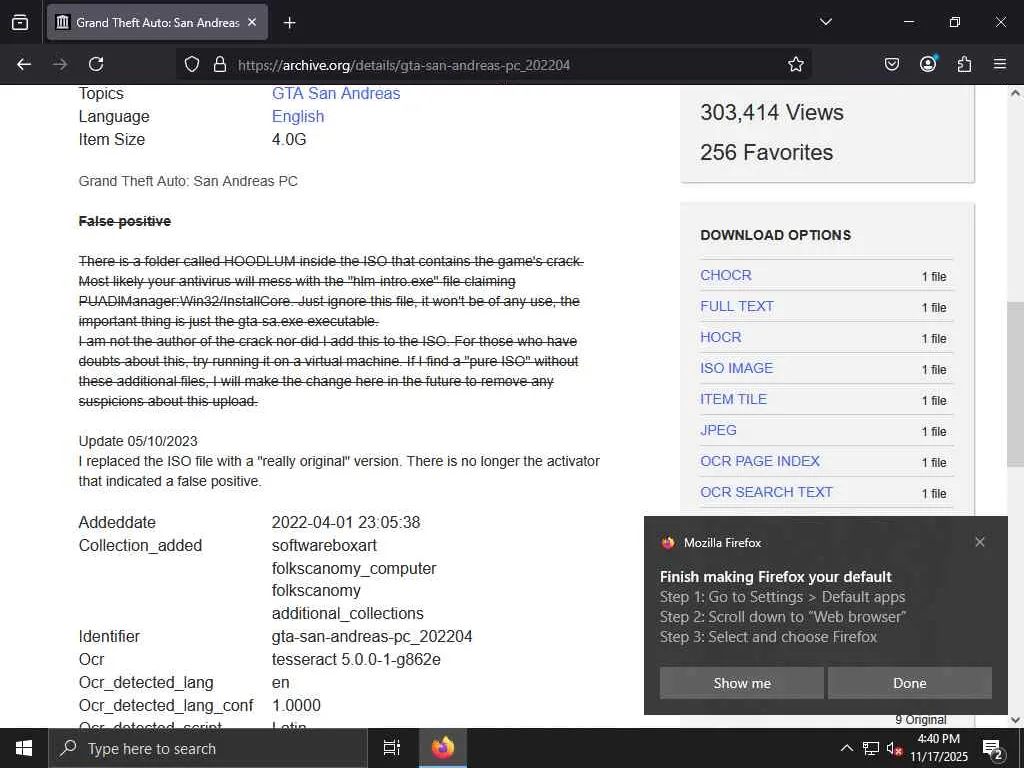Bookmark this page with star icon
This screenshot has width=1024, height=768.
[x=795, y=64]
